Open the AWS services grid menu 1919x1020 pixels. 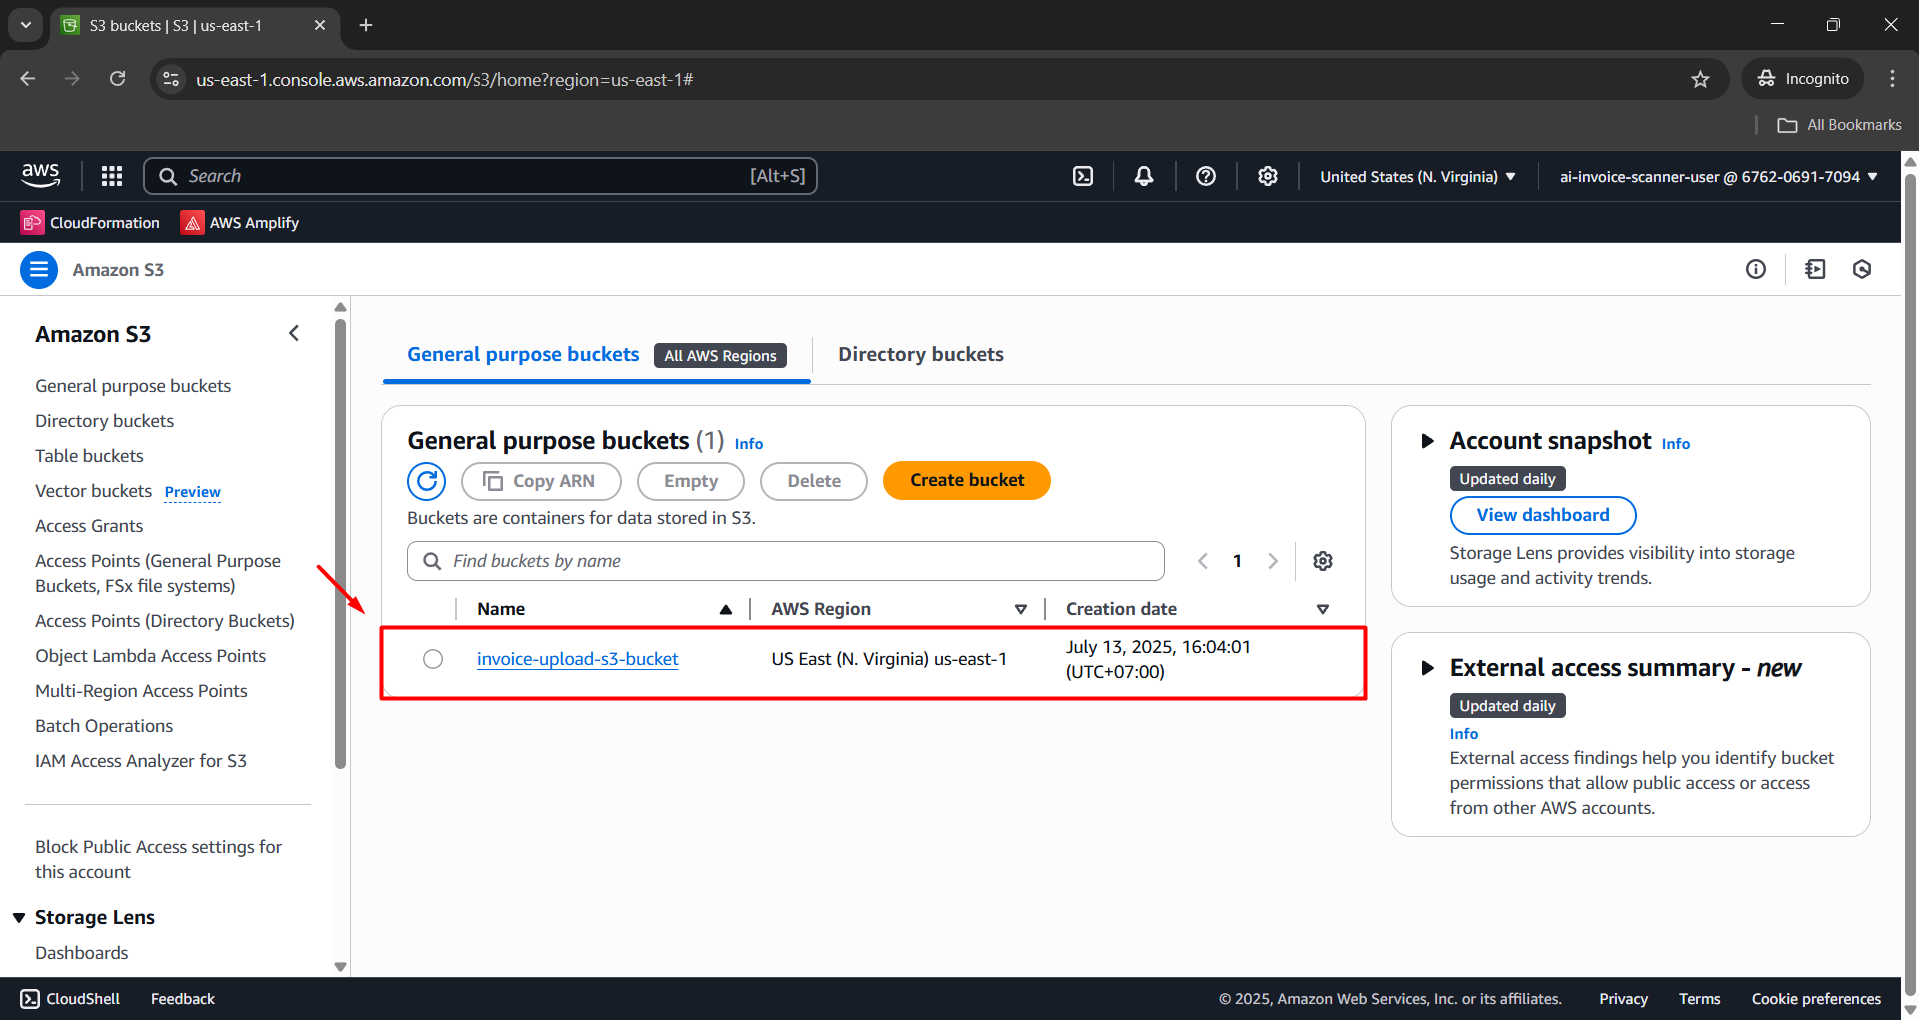(x=111, y=175)
